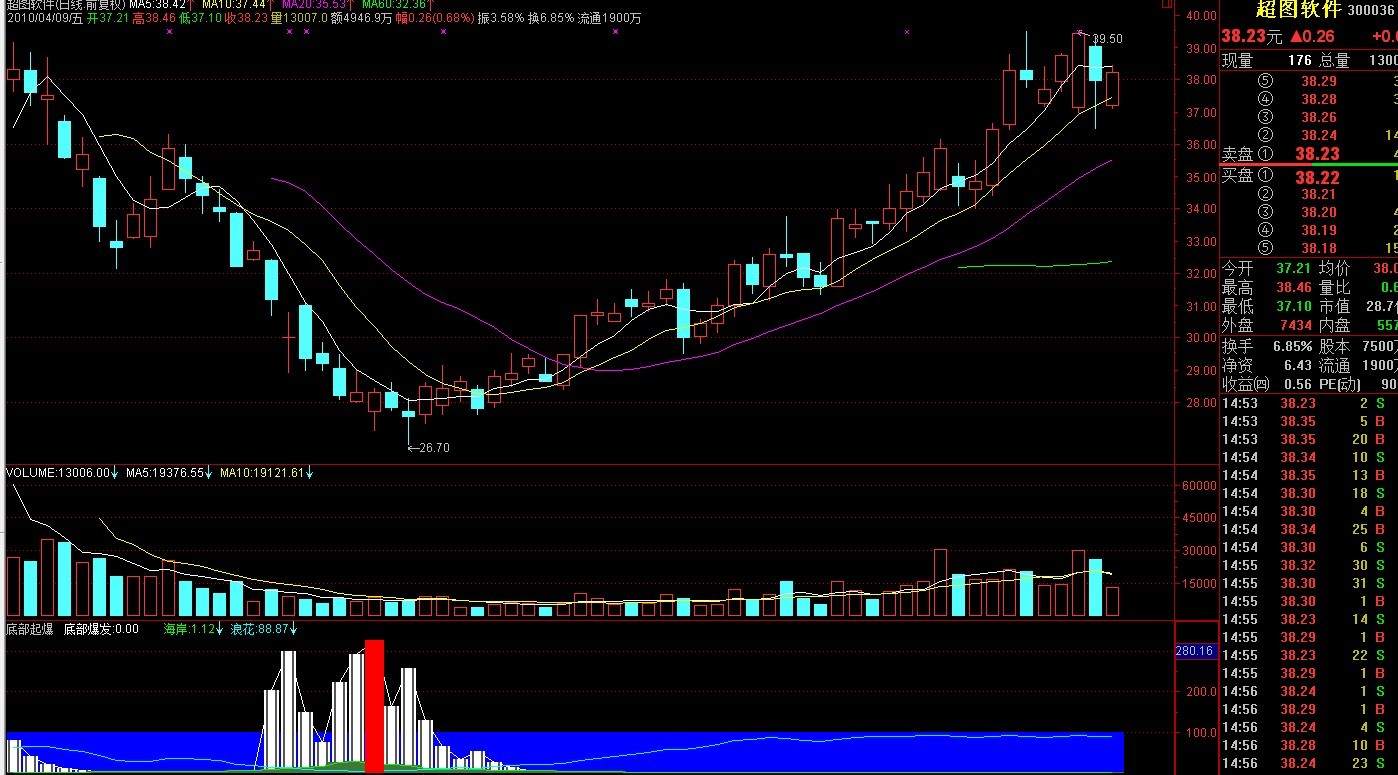
Task: Select the buy level ② price 38.21
Action: (x=1319, y=194)
